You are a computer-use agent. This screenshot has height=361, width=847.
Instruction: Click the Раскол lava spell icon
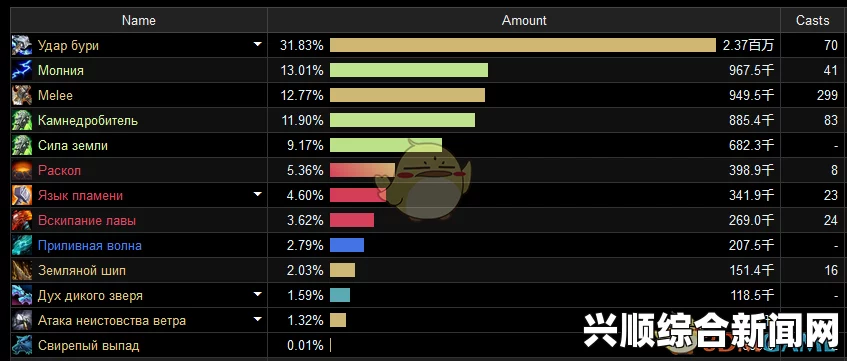click(22, 170)
